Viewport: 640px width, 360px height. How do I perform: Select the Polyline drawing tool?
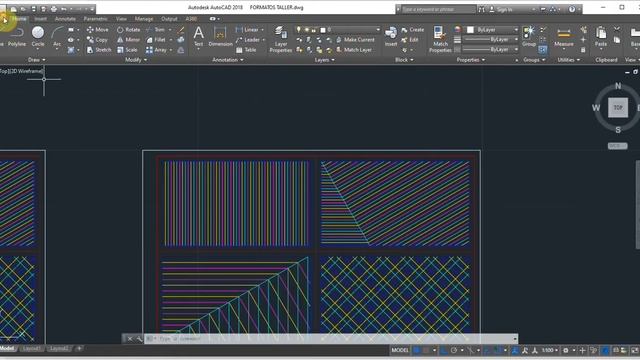(17, 36)
